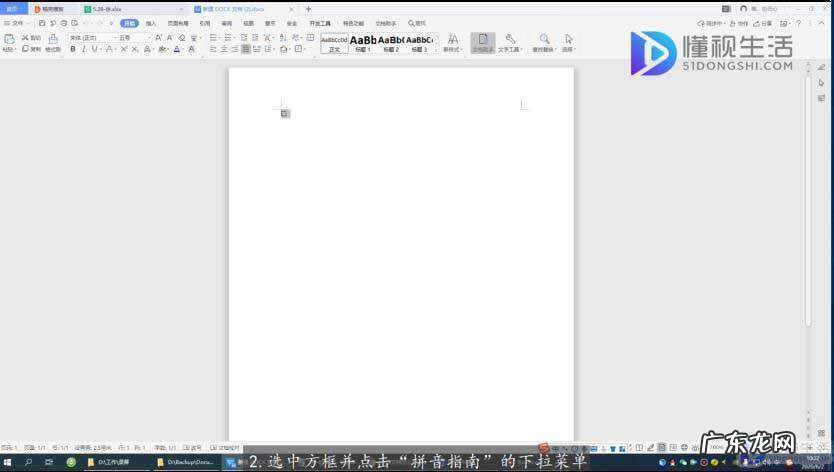Toggle underline formatting
This screenshot has height=472, width=834.
tap(95, 49)
